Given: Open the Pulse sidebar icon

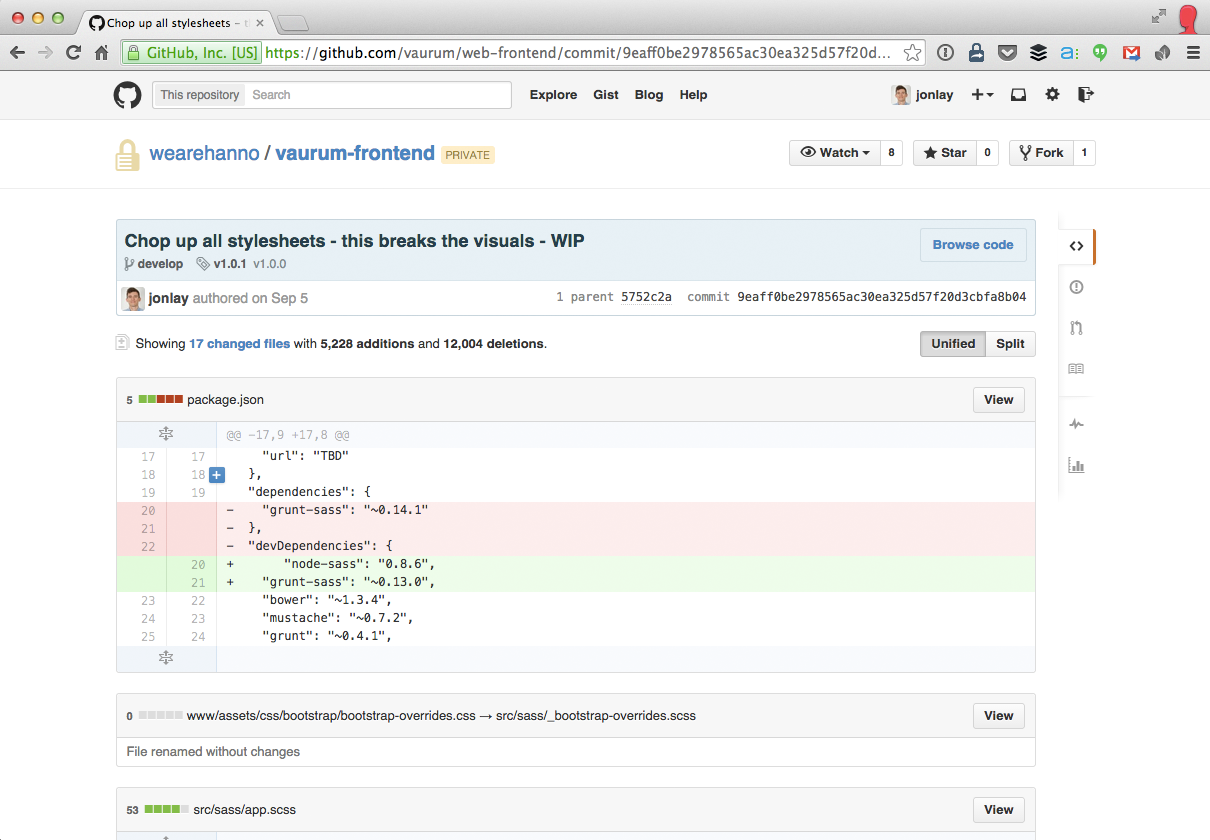Looking at the screenshot, I should coord(1076,424).
